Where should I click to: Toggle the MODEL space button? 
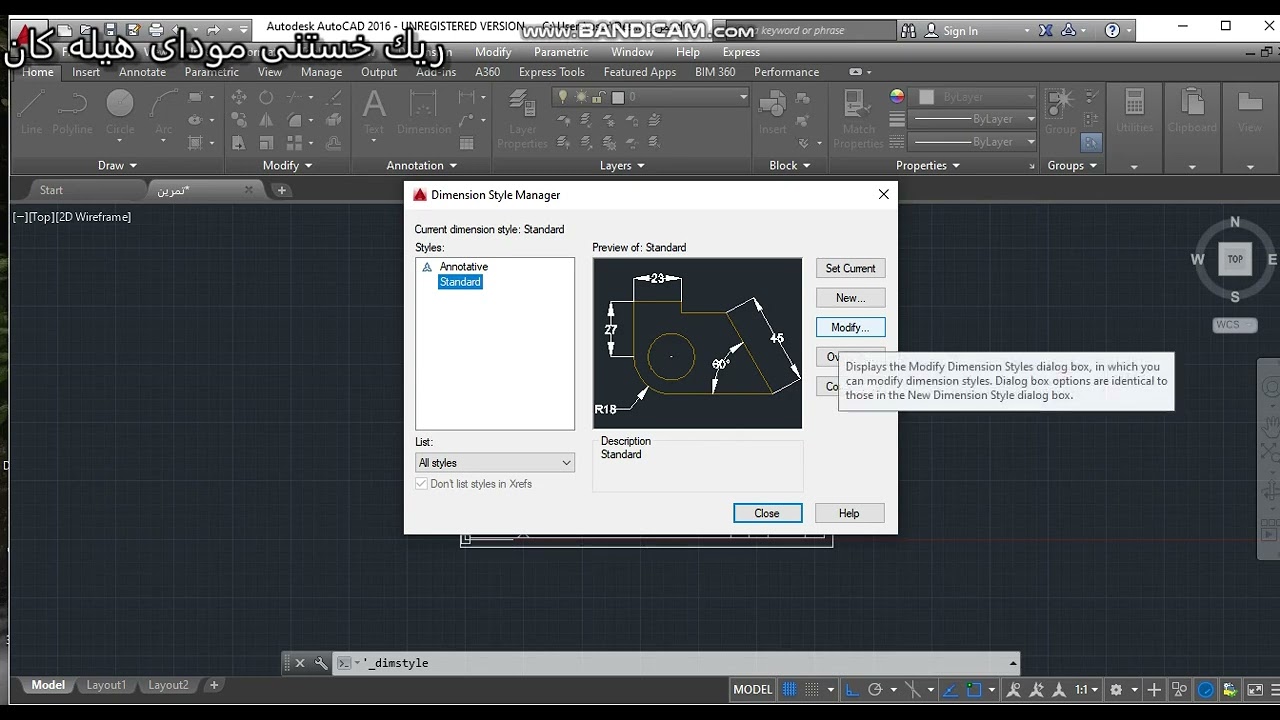pyautogui.click(x=753, y=689)
